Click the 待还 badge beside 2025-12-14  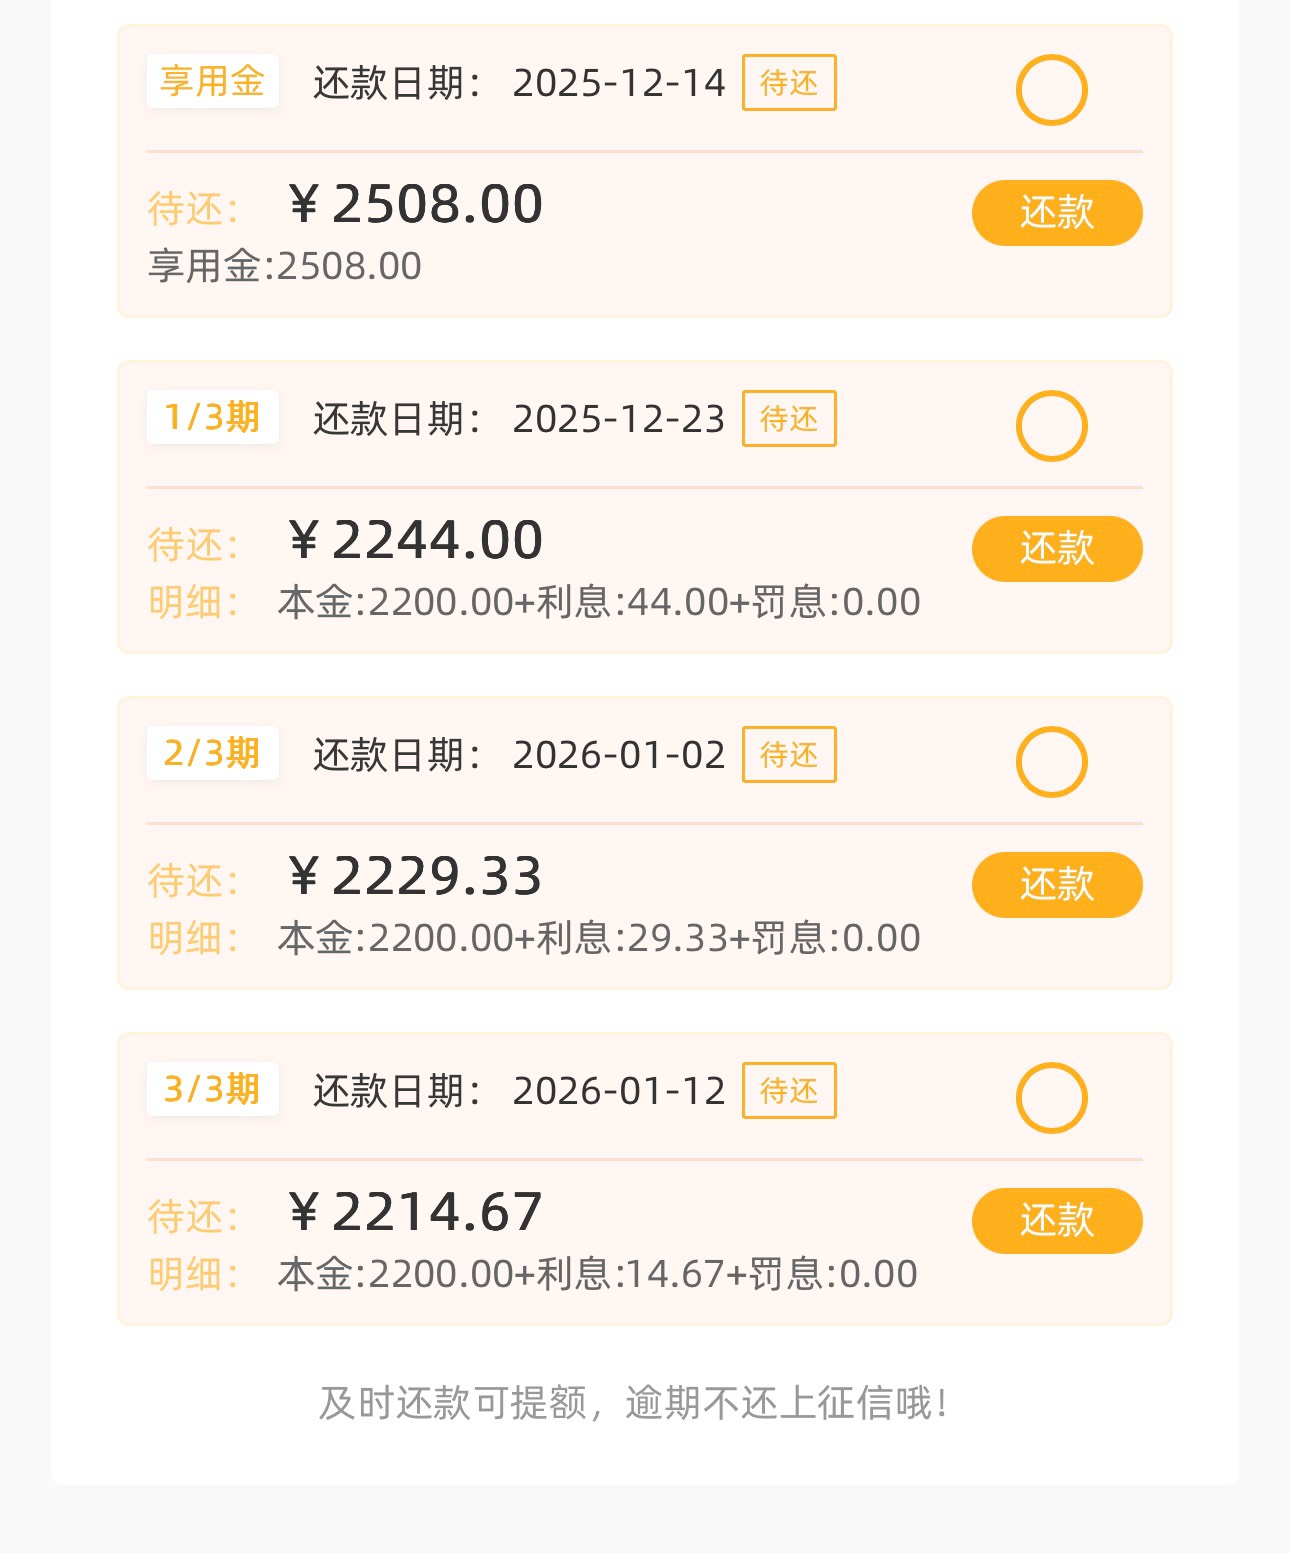(x=789, y=83)
